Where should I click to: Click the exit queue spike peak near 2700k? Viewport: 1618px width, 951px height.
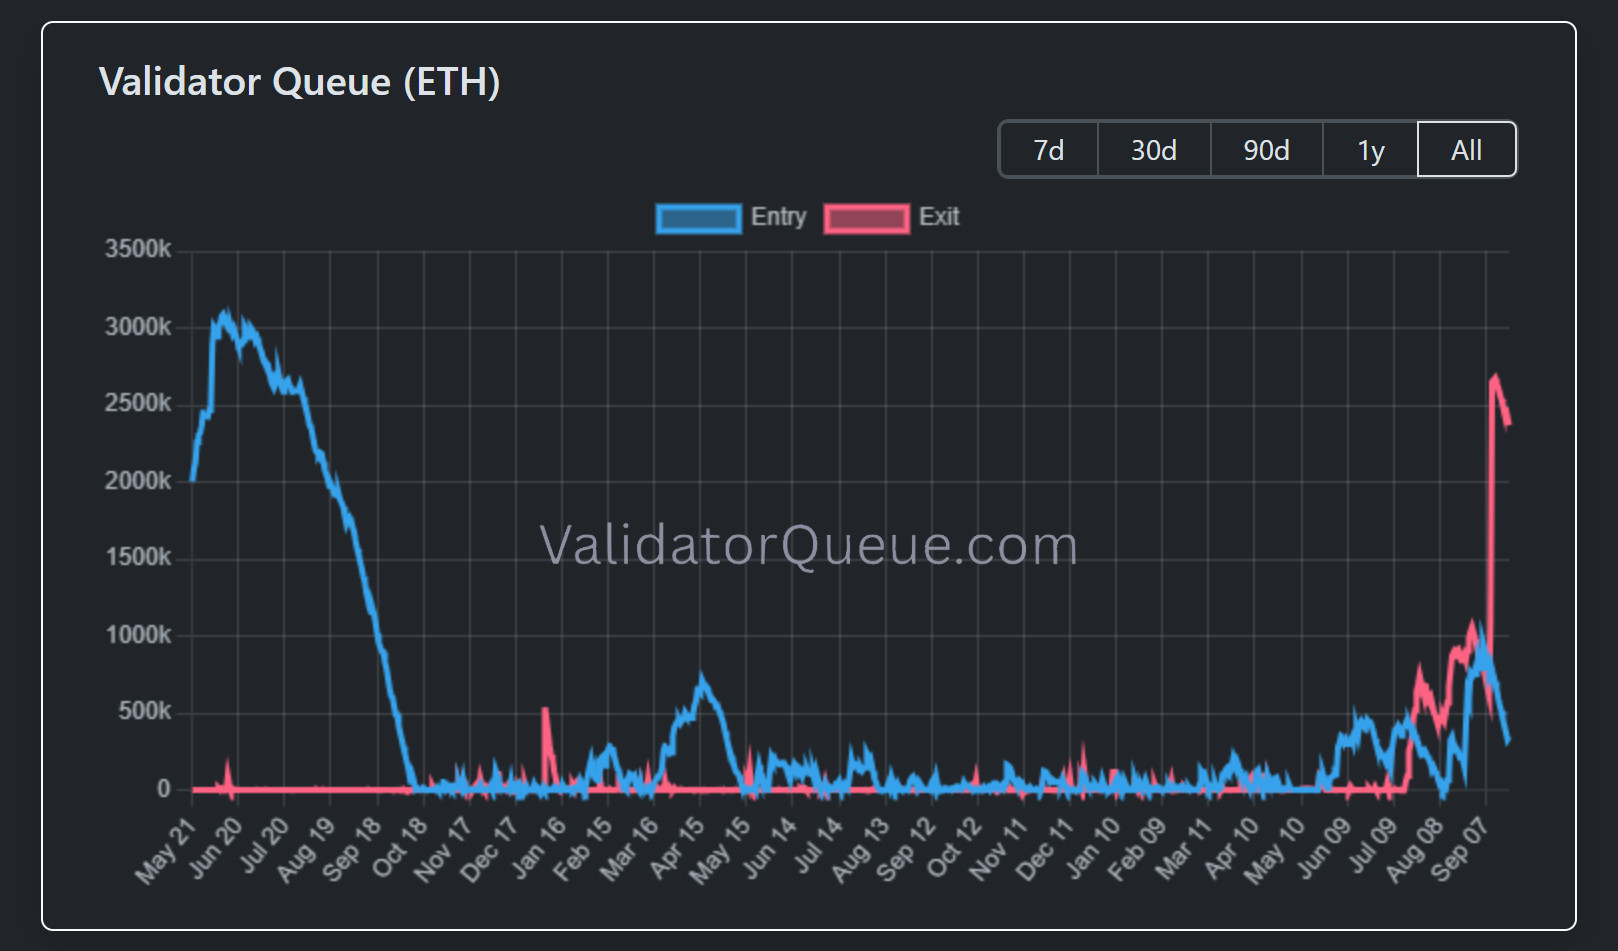pos(1495,377)
